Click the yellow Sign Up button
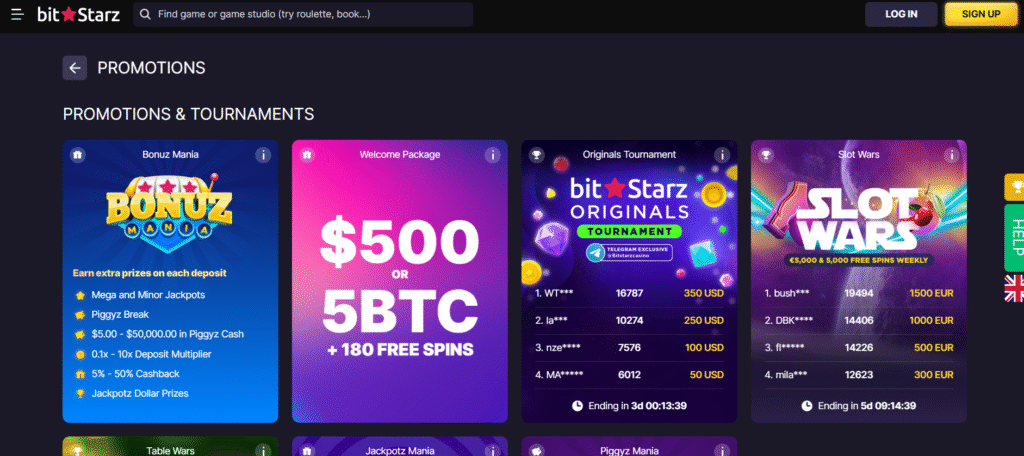This screenshot has width=1024, height=456. pos(980,14)
